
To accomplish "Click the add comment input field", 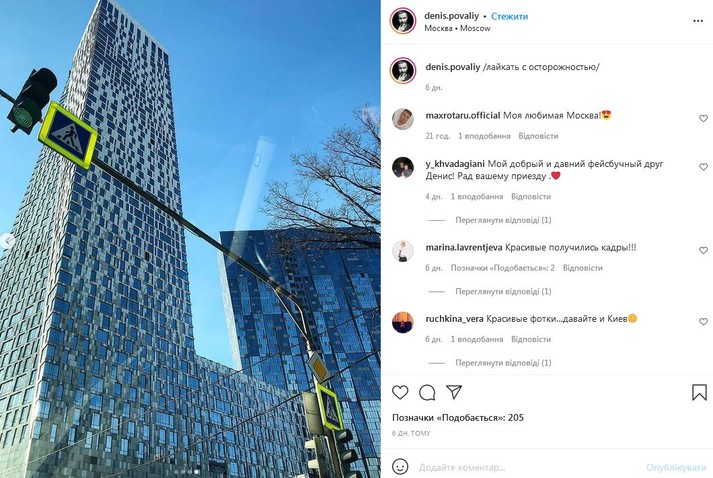I will [x=527, y=467].
